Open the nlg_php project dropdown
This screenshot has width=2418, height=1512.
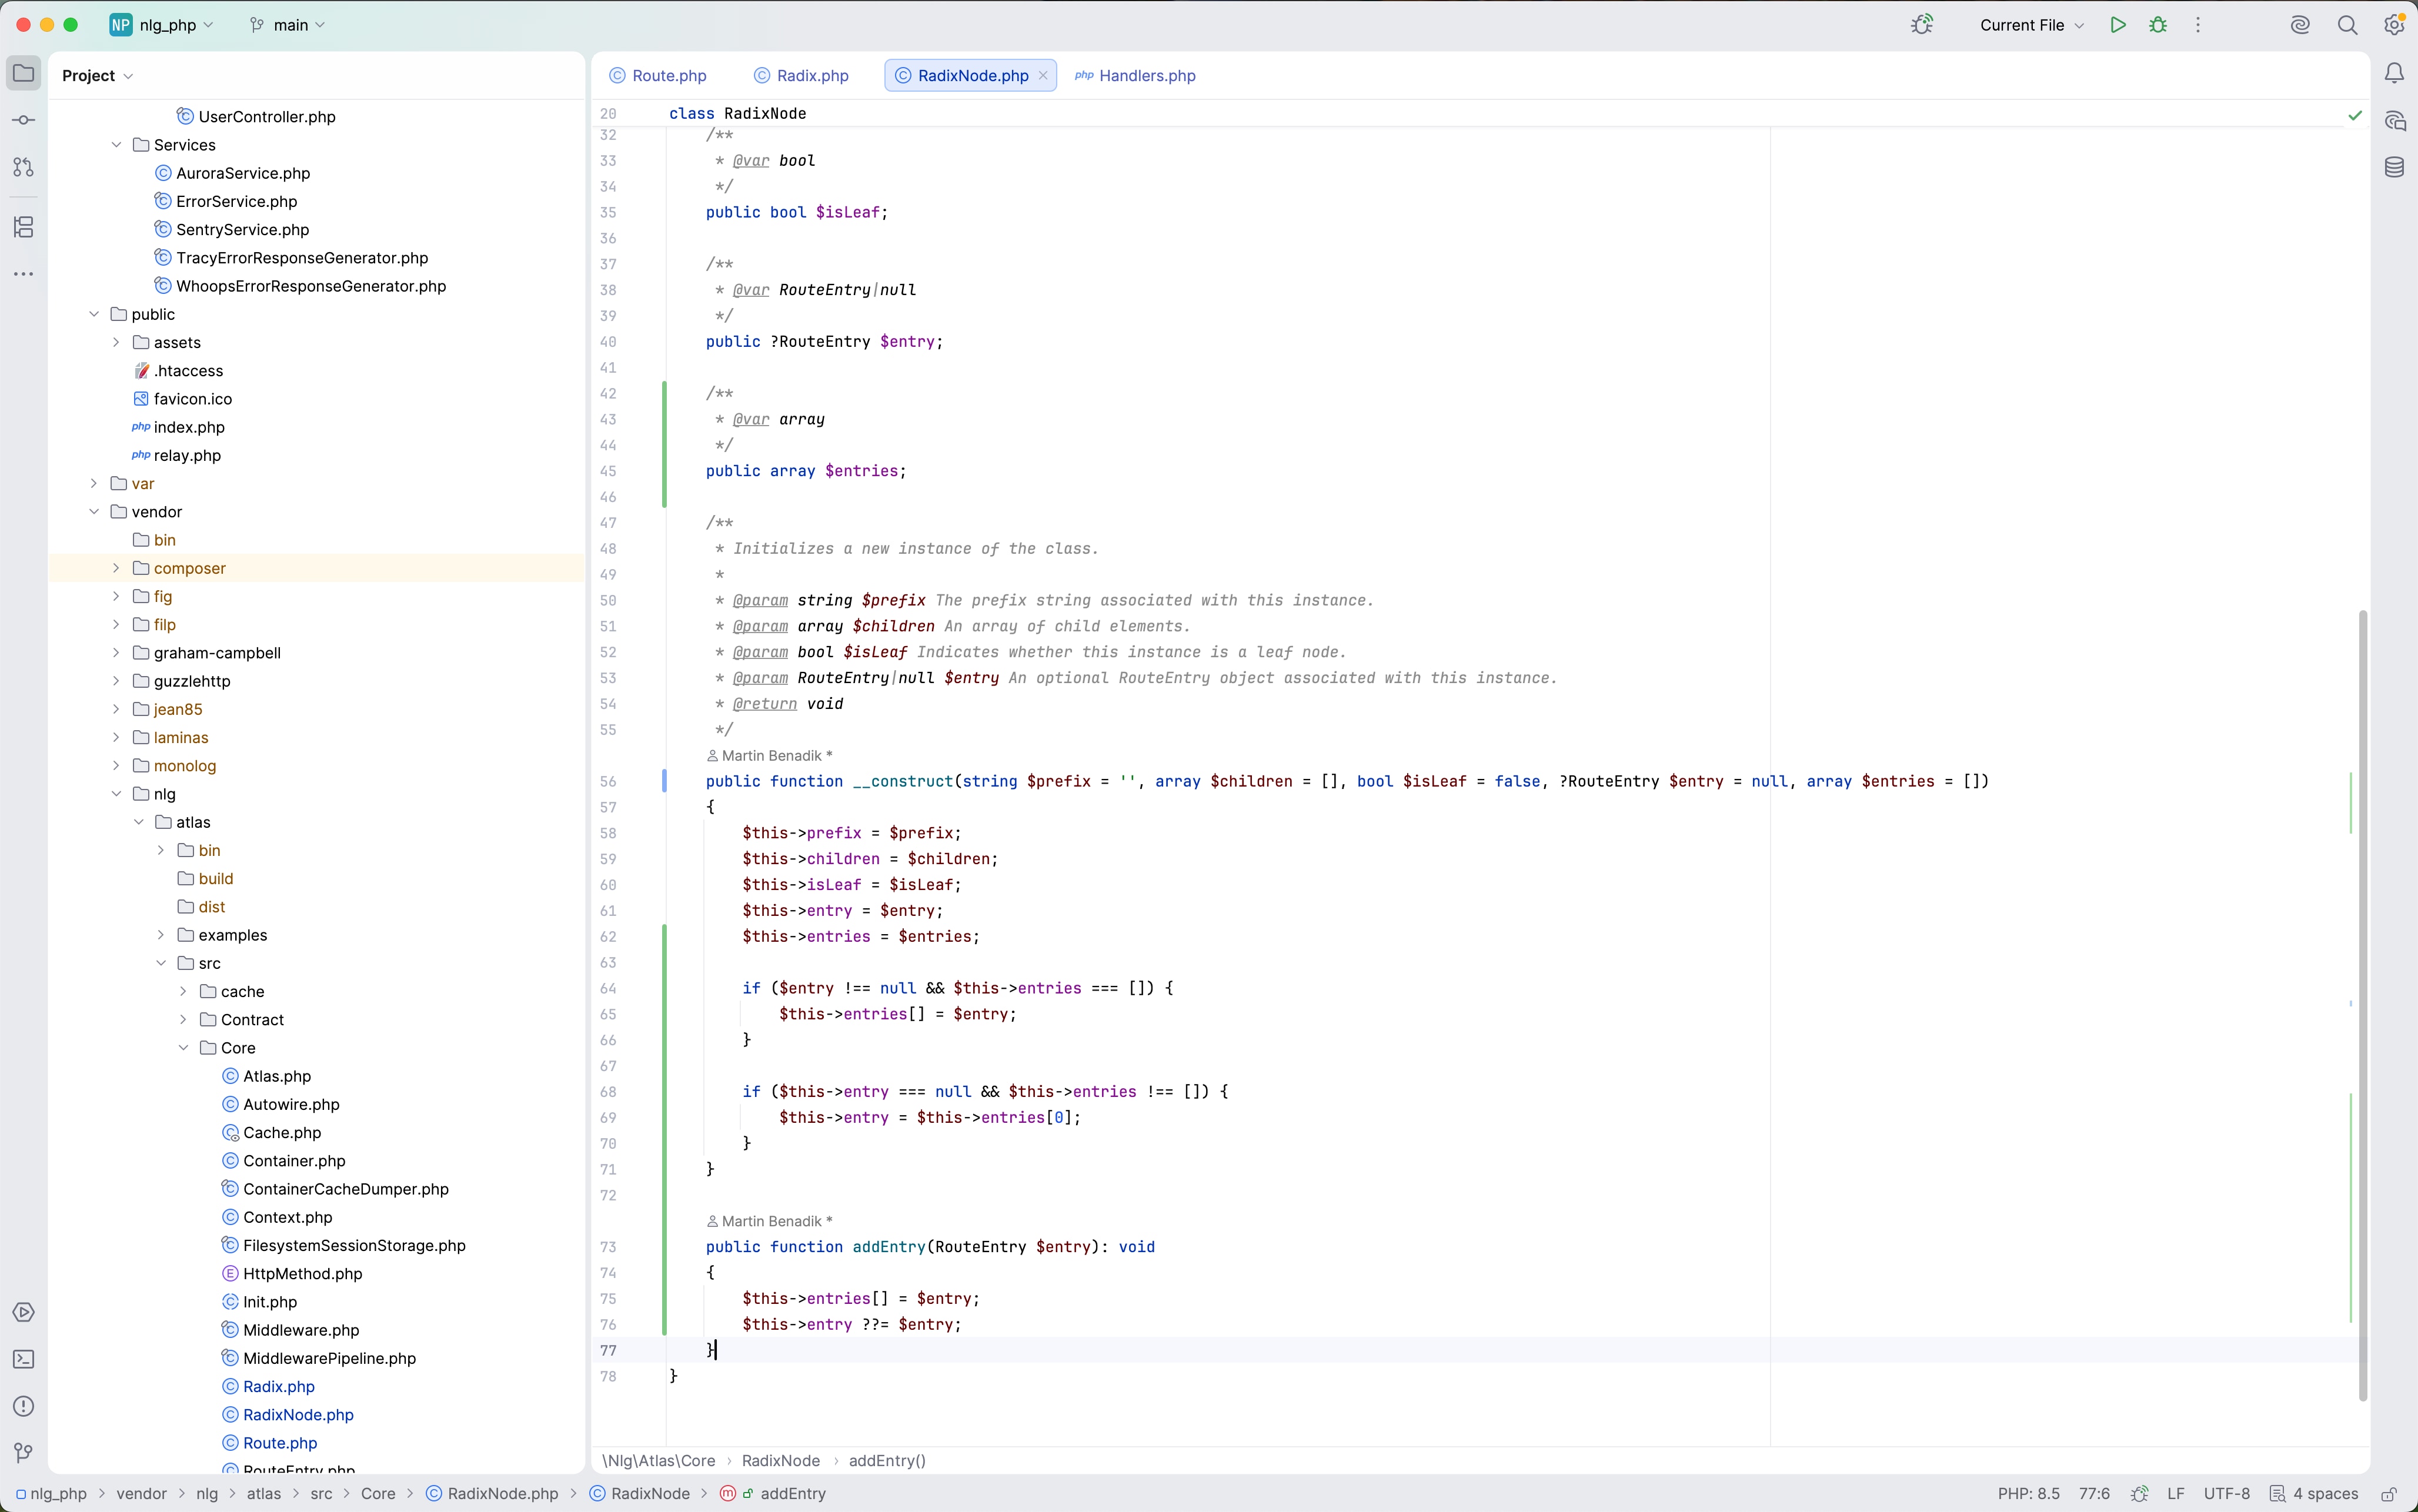(x=162, y=25)
